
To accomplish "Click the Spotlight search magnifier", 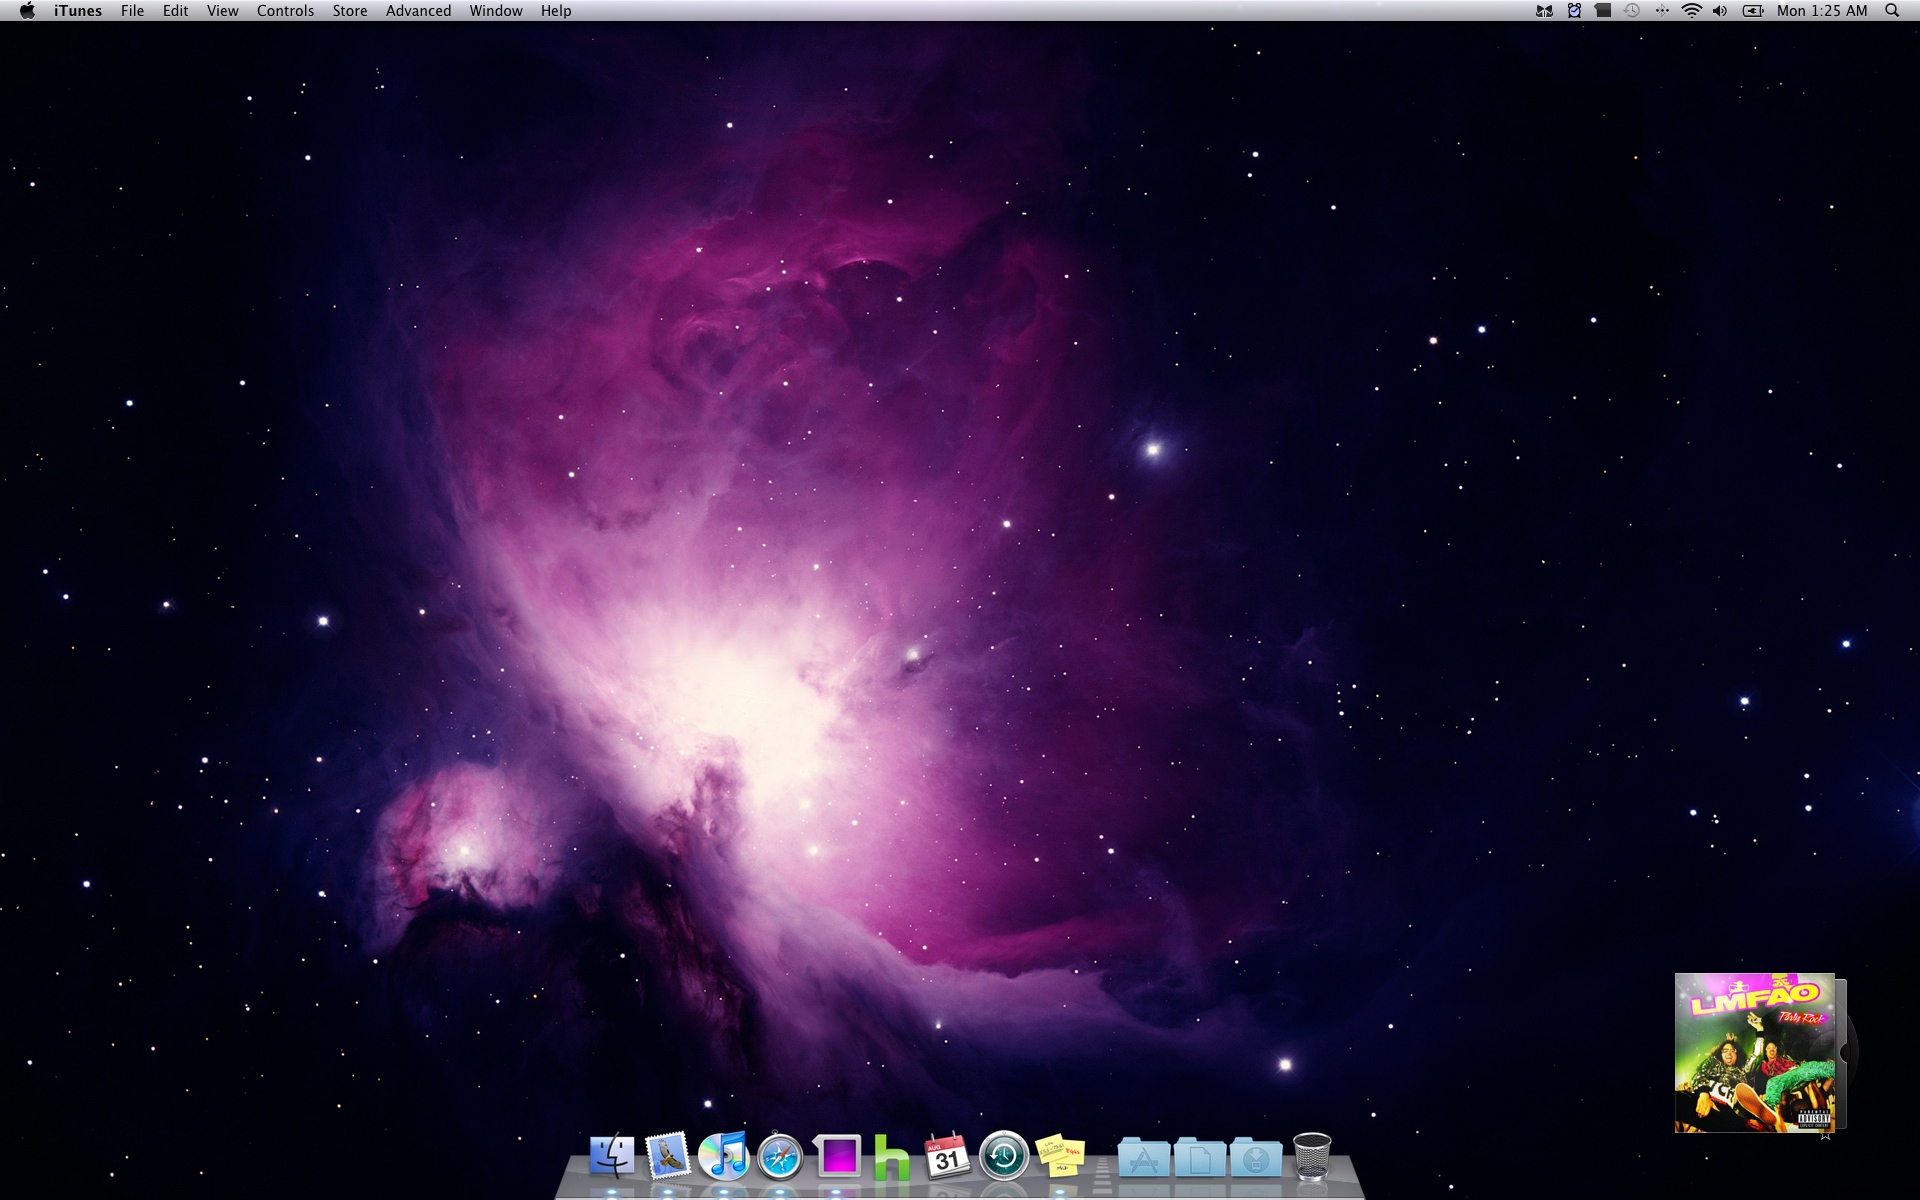I will coord(1891,11).
